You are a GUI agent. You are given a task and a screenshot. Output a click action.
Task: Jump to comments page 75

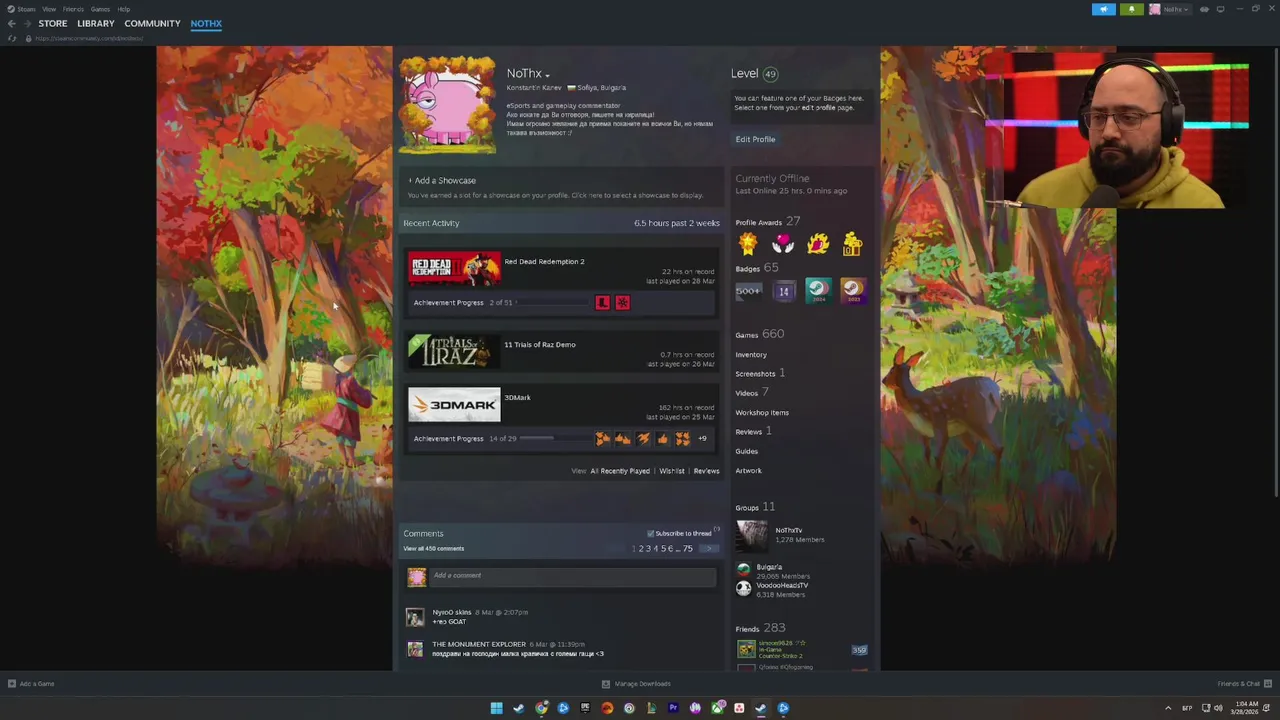click(687, 548)
